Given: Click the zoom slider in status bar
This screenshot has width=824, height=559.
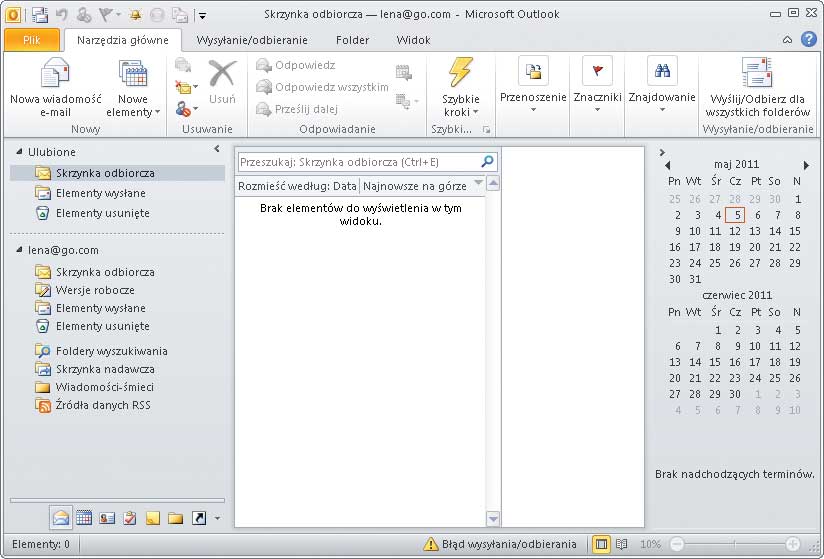Looking at the screenshot, I should pos(736,544).
